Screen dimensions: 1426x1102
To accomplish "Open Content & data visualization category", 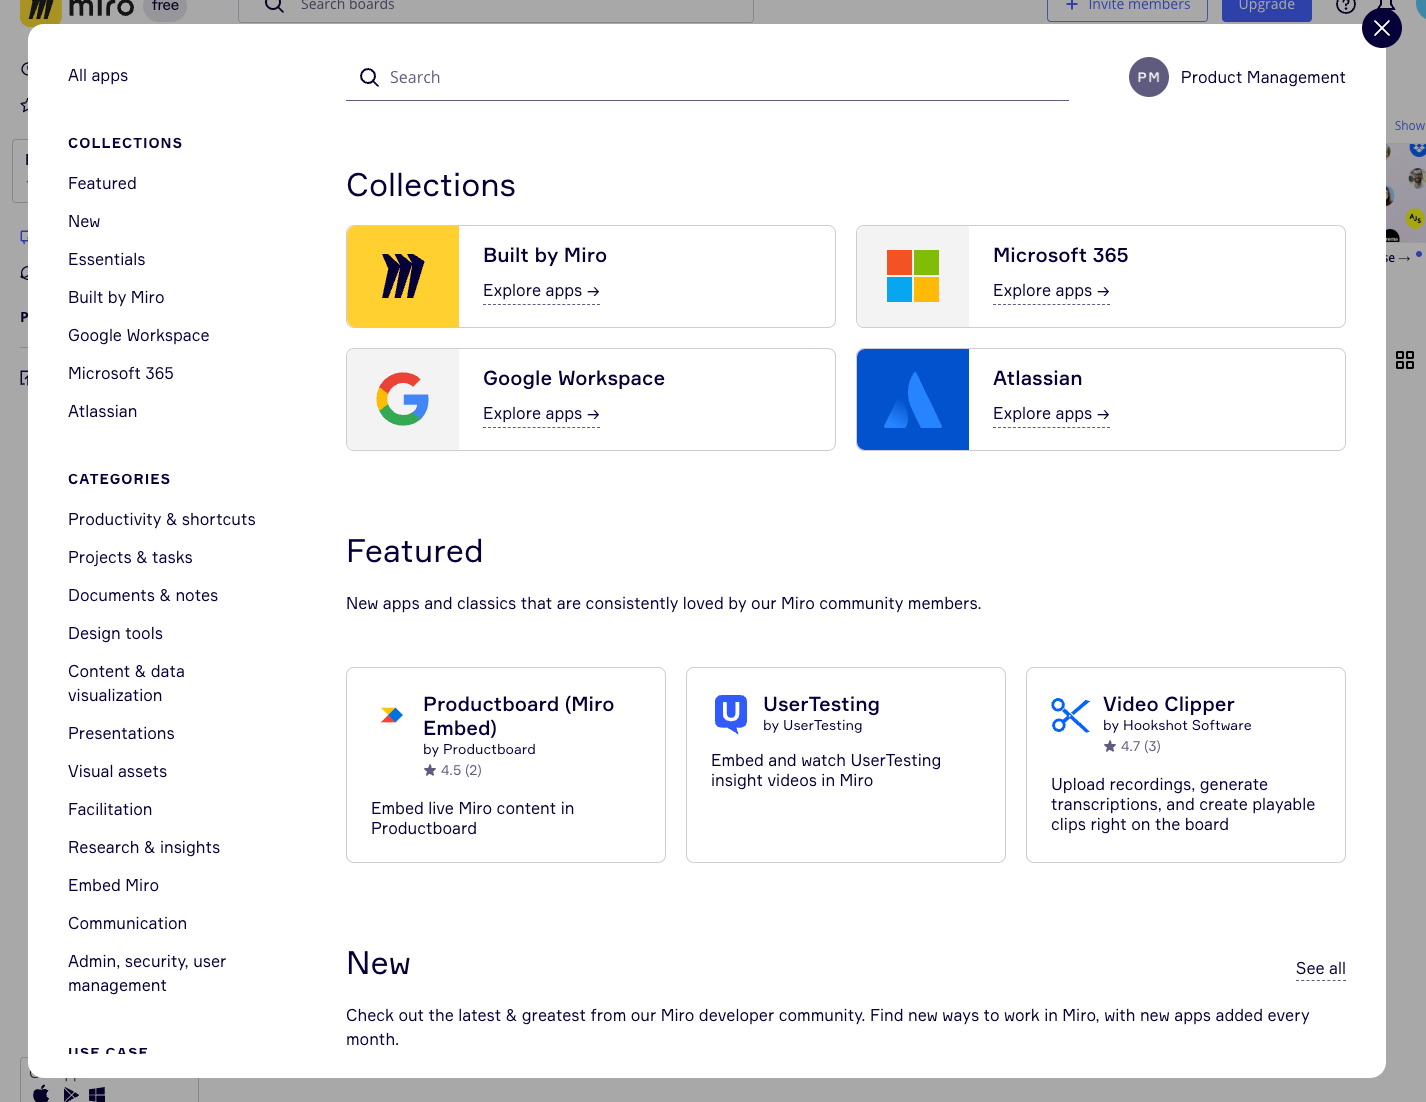I will click(126, 683).
